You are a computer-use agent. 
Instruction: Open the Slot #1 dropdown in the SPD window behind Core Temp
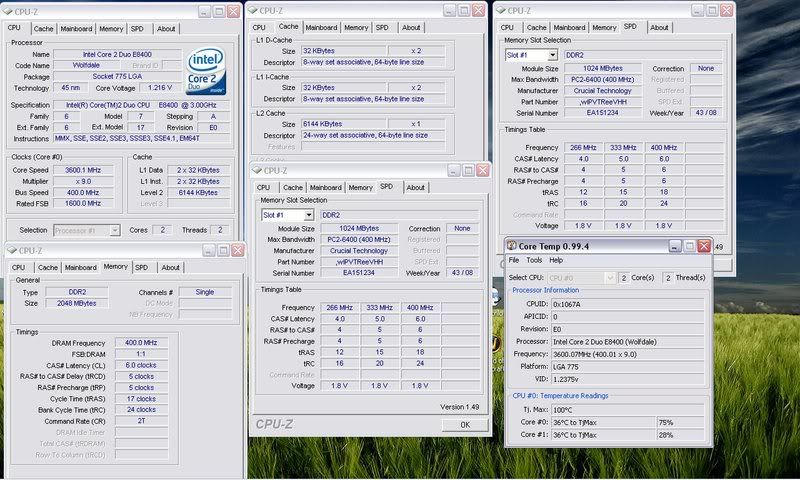[553, 55]
